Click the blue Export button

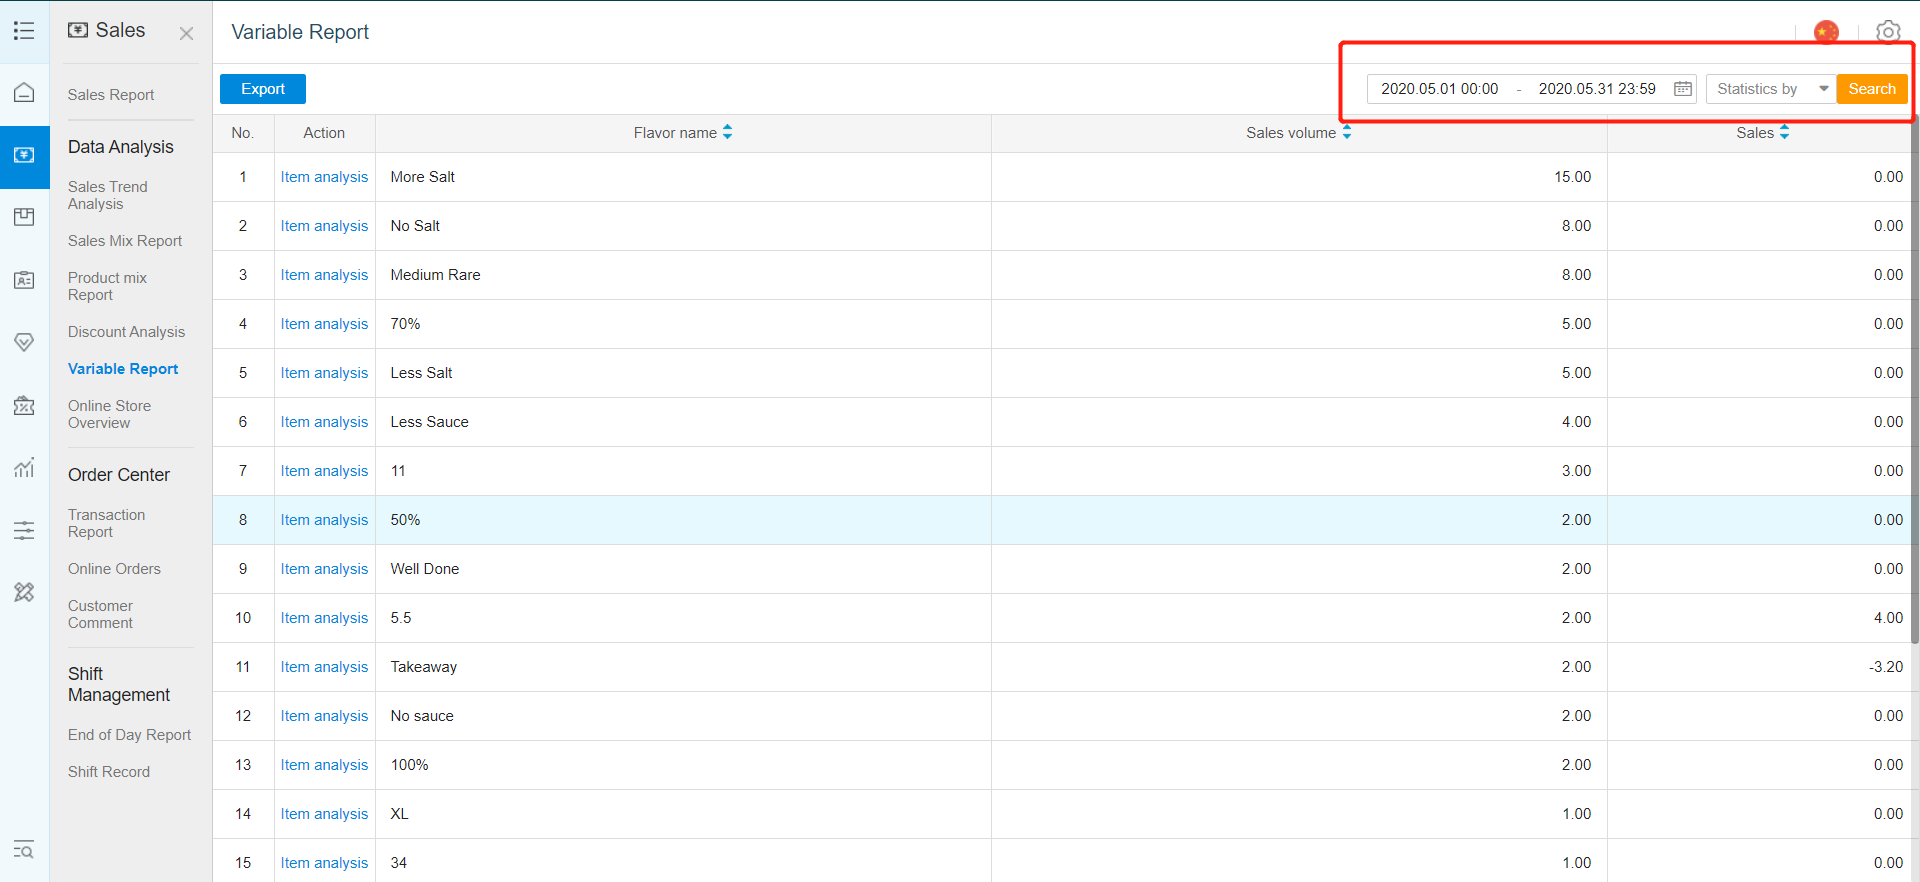click(263, 89)
